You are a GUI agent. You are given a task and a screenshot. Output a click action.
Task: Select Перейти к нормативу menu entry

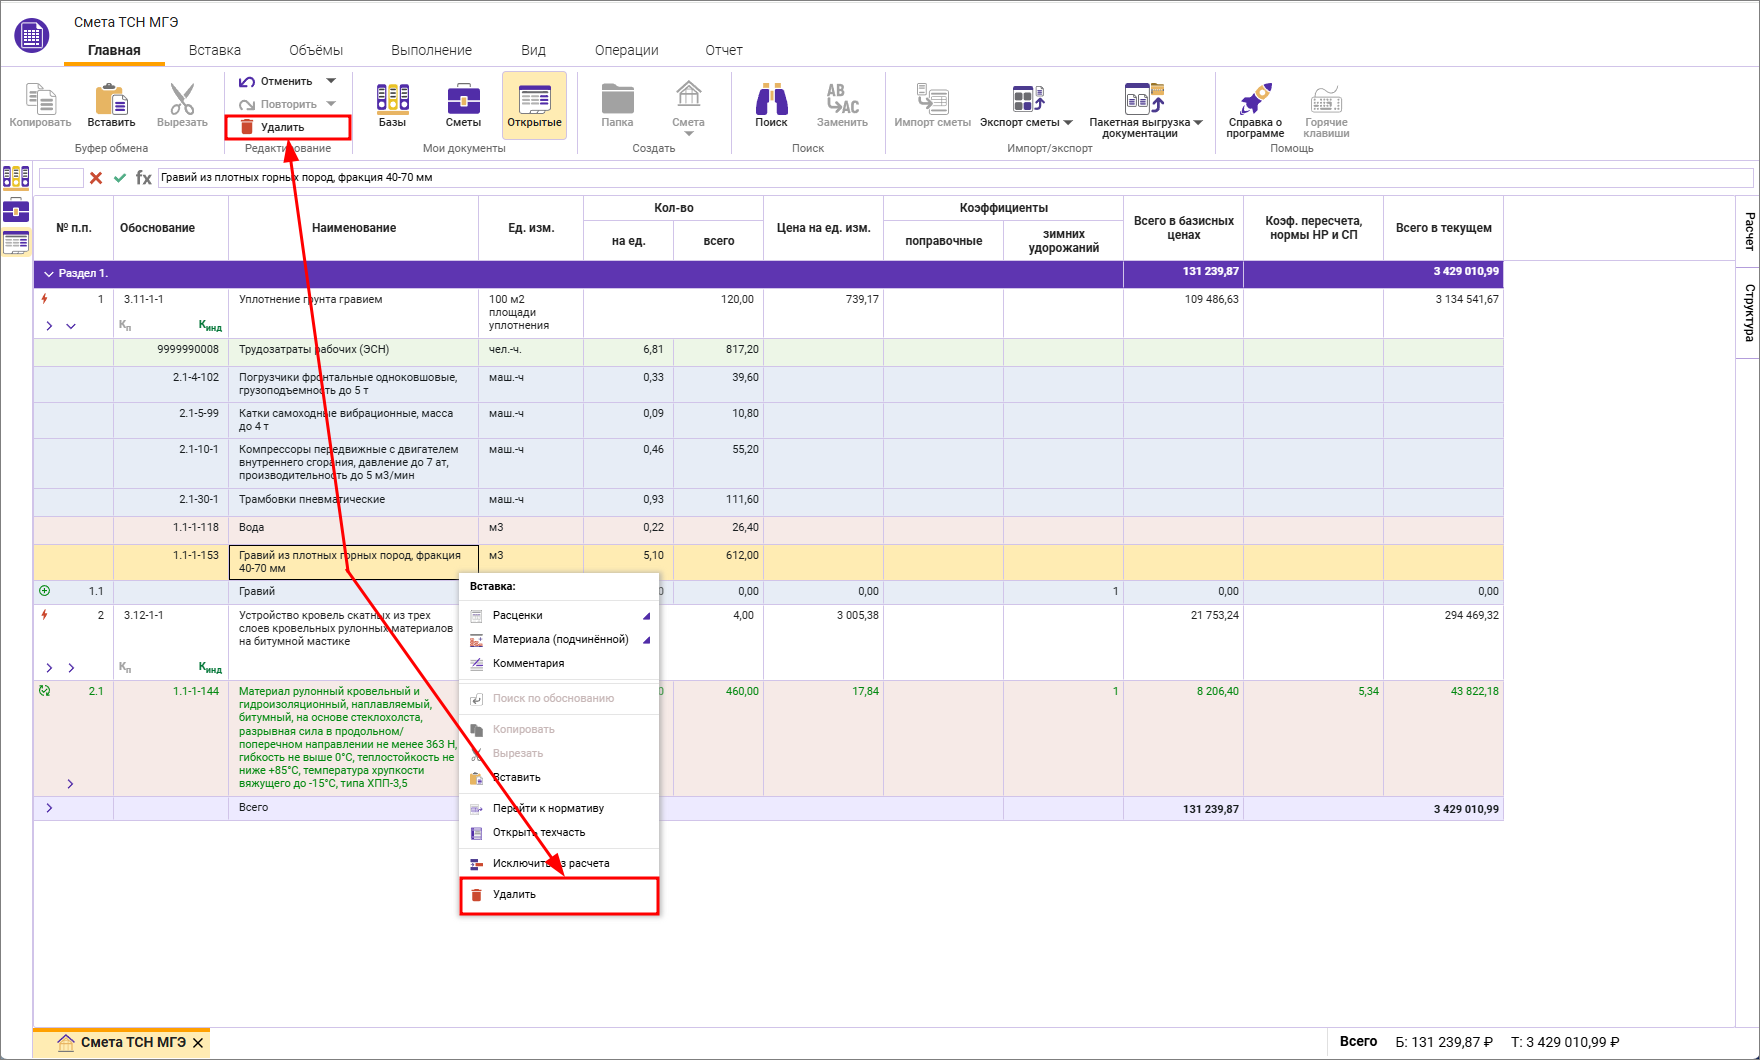pyautogui.click(x=548, y=808)
